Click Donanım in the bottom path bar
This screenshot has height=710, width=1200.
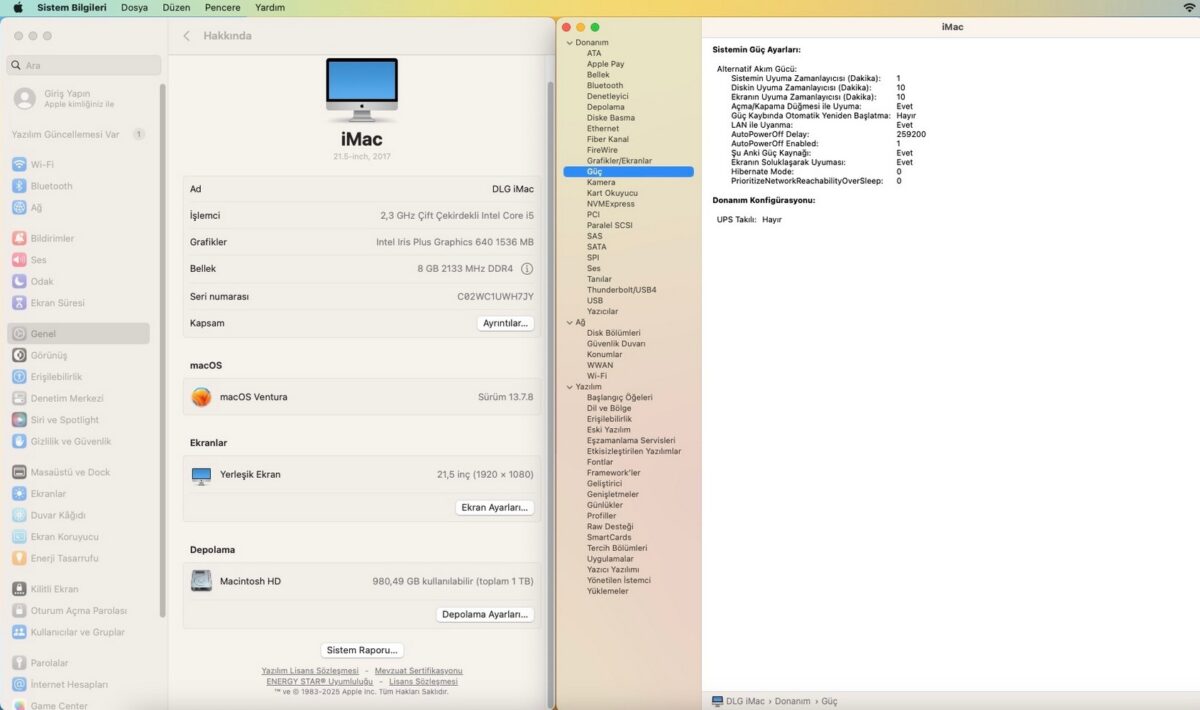[793, 702]
